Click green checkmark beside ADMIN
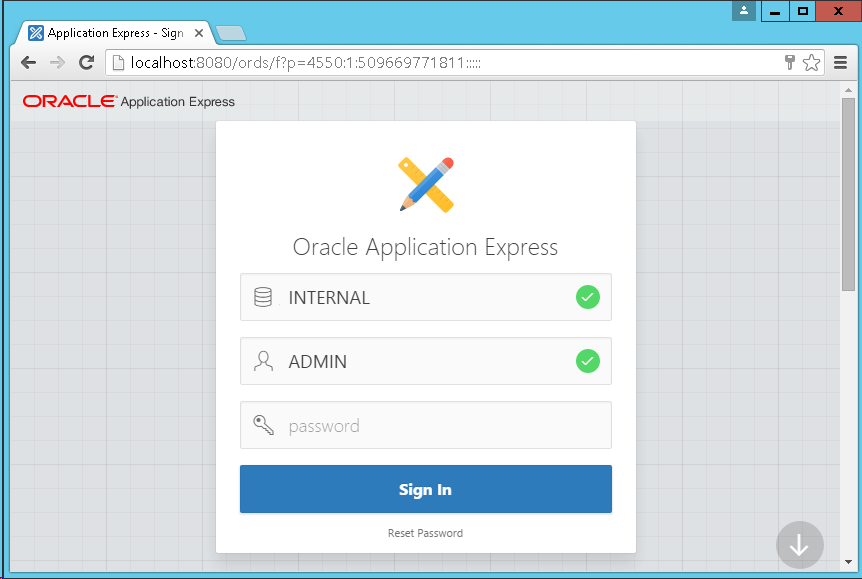This screenshot has height=579, width=862. coord(588,361)
